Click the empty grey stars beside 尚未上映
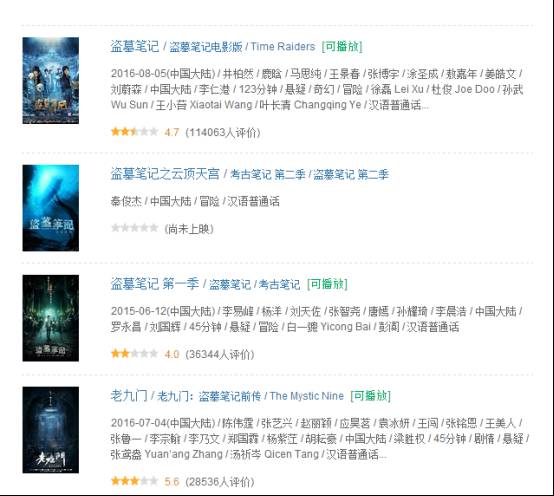The image size is (554, 496). coord(134,228)
